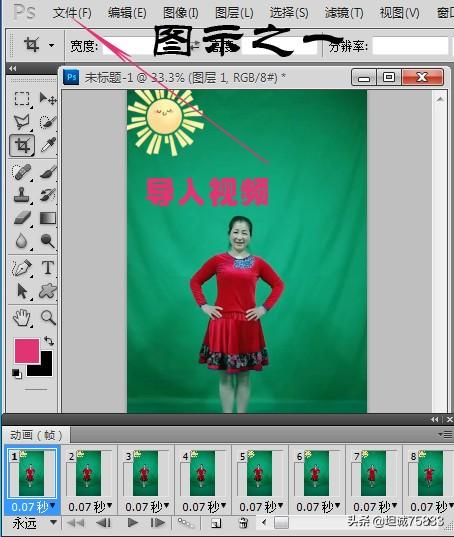The height and width of the screenshot is (537, 454).
Task: Select the Horizontal Type tool
Action: 48,267
